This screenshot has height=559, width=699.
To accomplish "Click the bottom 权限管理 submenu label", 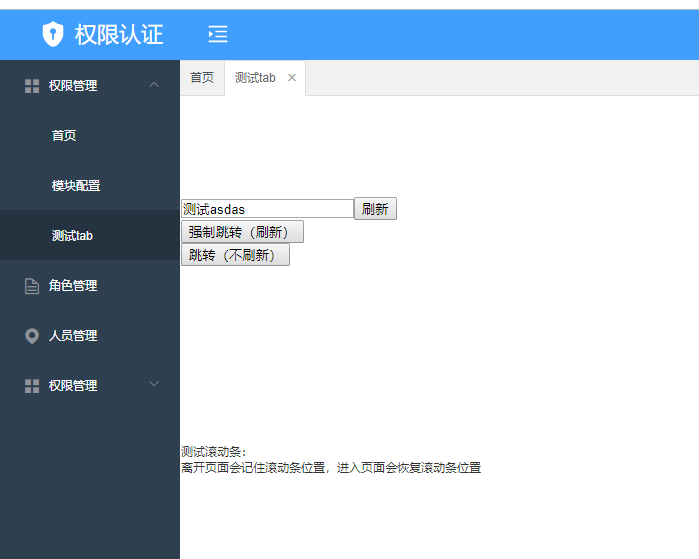I will 73,386.
